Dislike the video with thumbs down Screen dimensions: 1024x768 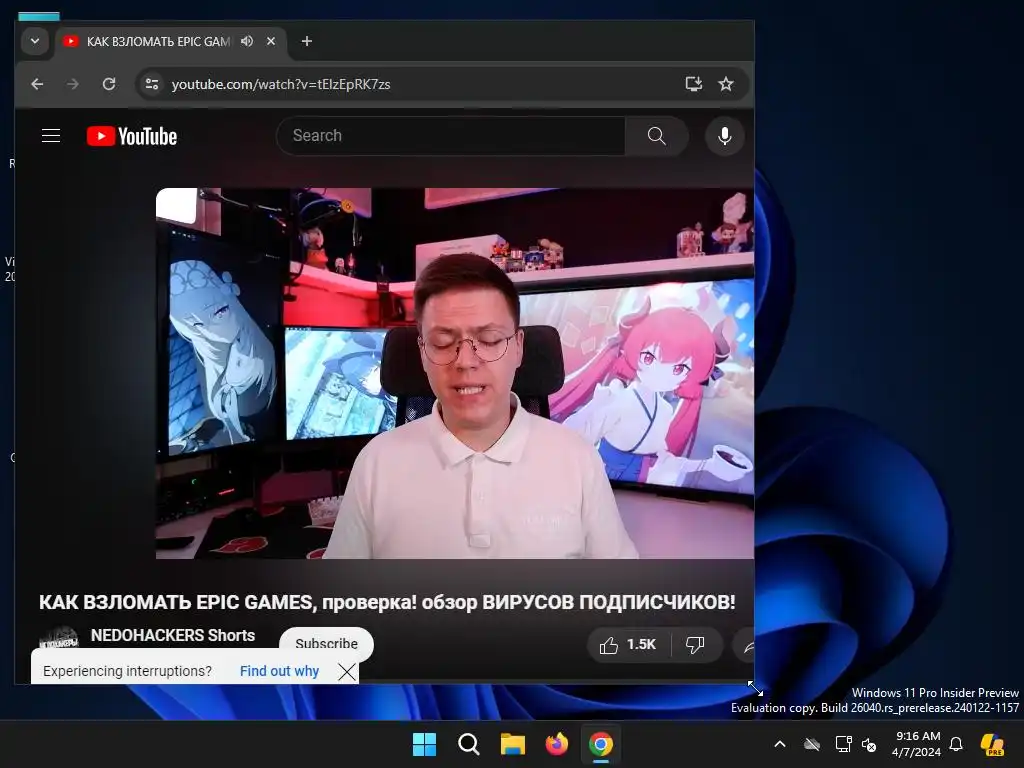(x=696, y=645)
